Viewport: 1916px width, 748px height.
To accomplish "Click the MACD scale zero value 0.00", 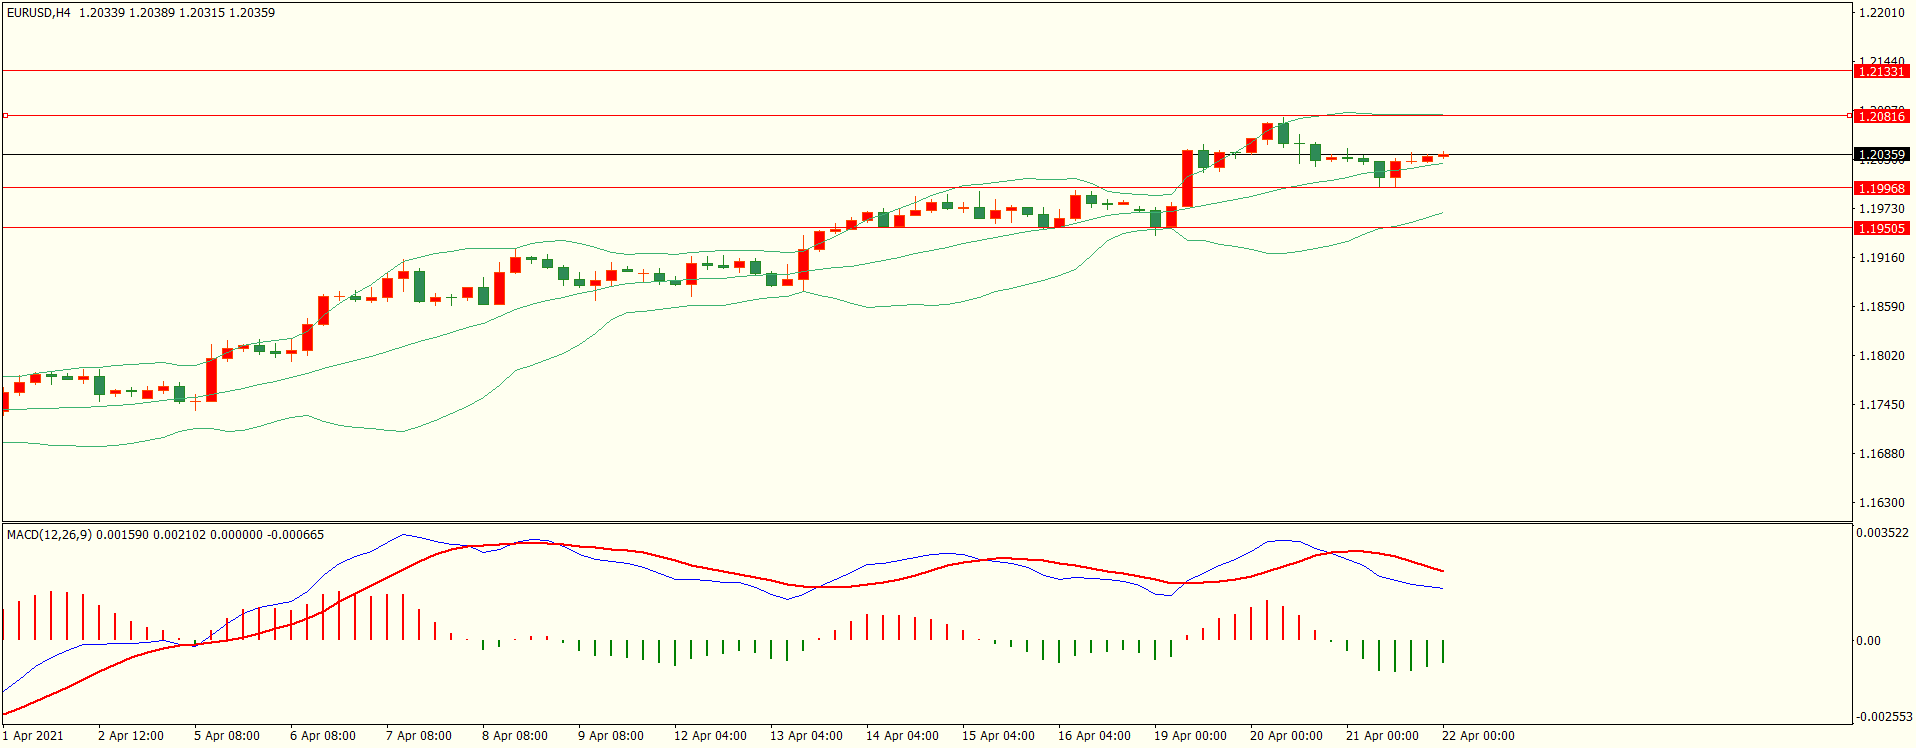I will tap(1868, 641).
